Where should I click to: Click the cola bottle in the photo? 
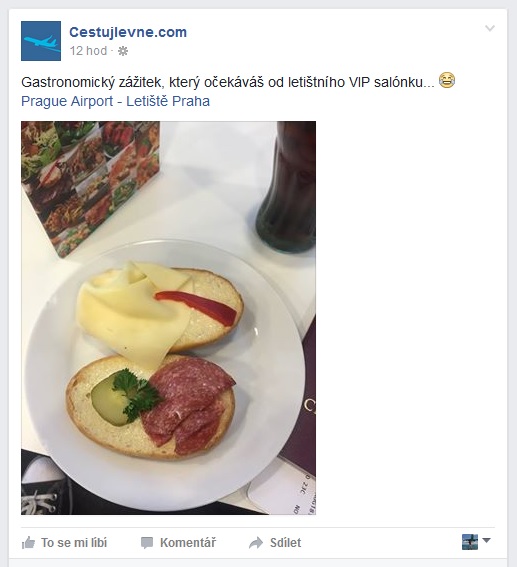click(286, 186)
